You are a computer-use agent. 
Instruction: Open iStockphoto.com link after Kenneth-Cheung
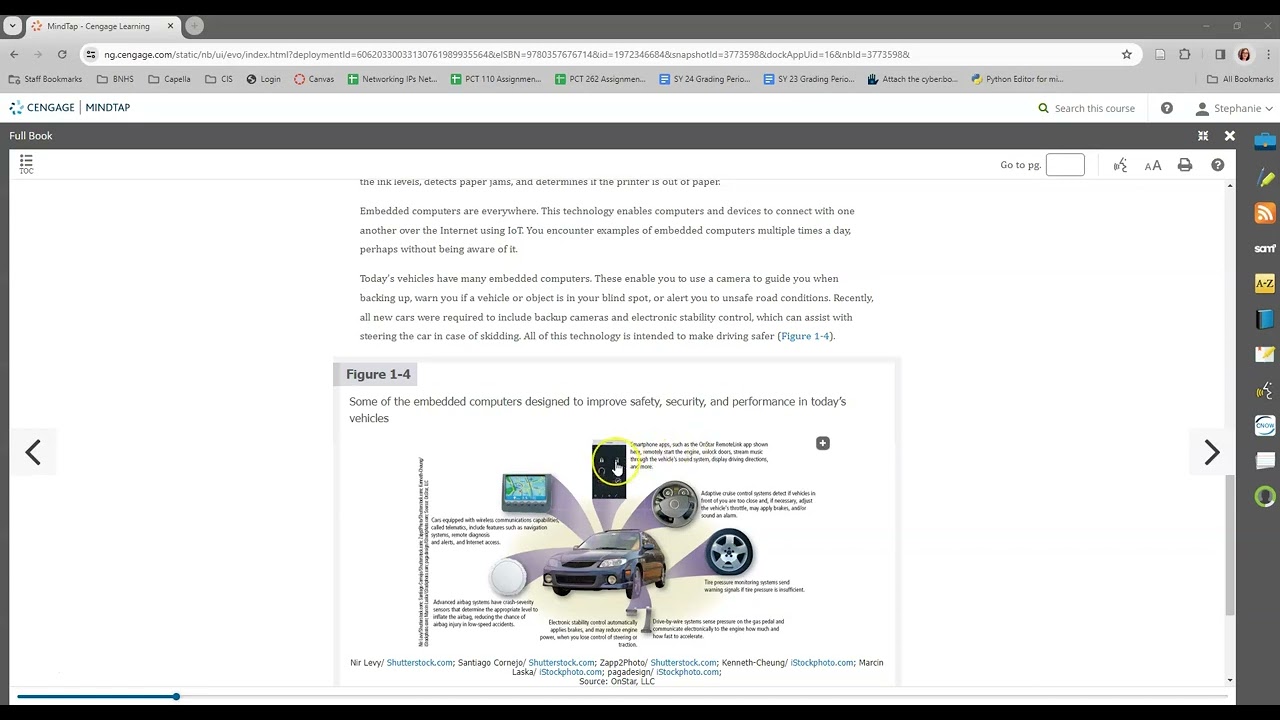(822, 663)
